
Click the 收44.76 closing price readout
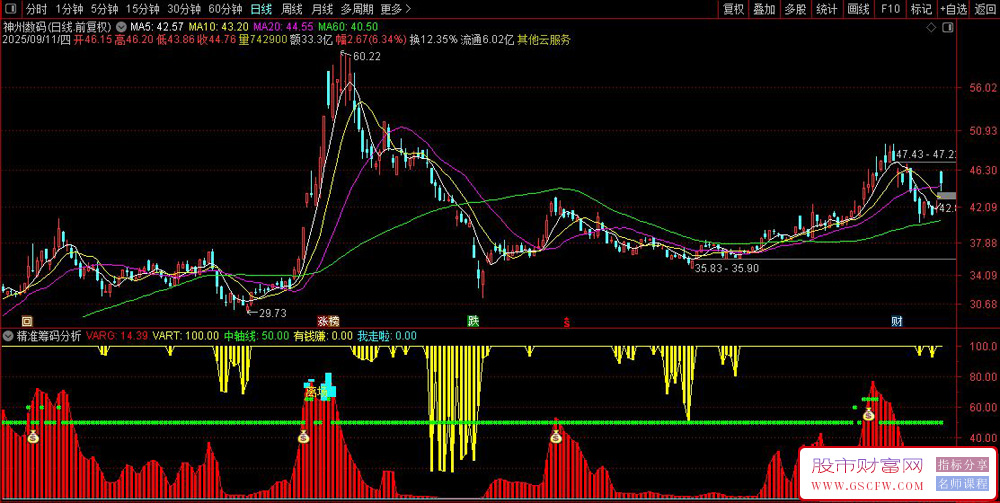[215, 40]
